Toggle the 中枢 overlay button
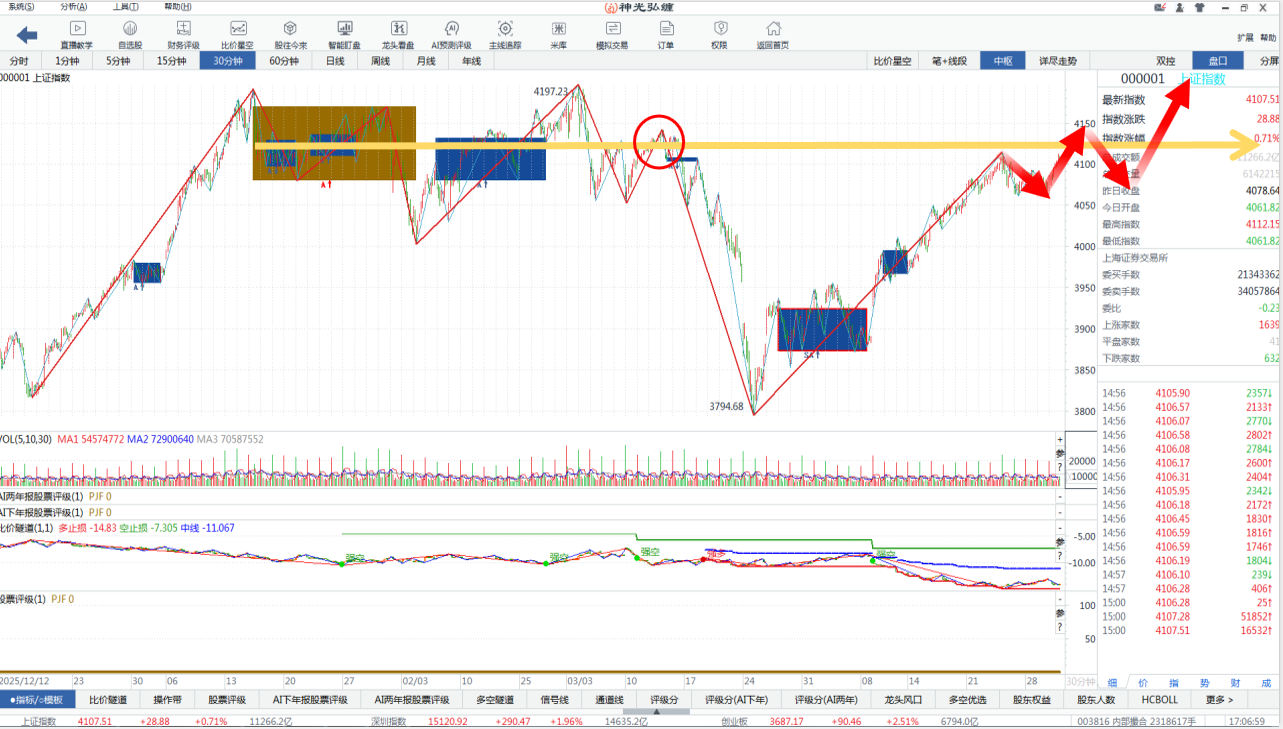 pyautogui.click(x=1003, y=61)
